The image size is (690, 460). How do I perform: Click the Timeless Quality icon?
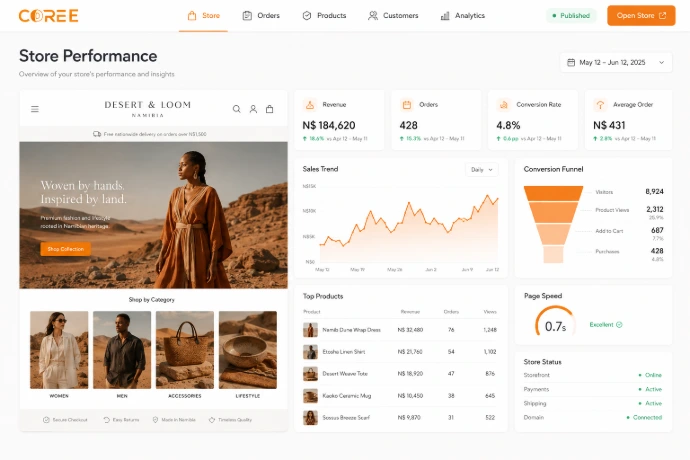click(x=212, y=420)
